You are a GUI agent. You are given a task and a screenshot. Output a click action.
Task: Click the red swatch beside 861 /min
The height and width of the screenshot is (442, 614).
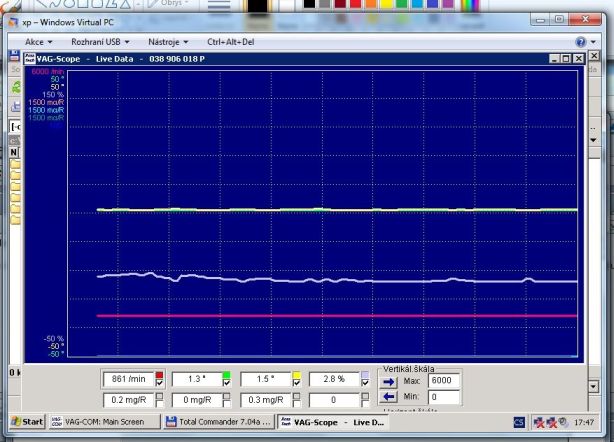pos(159,375)
